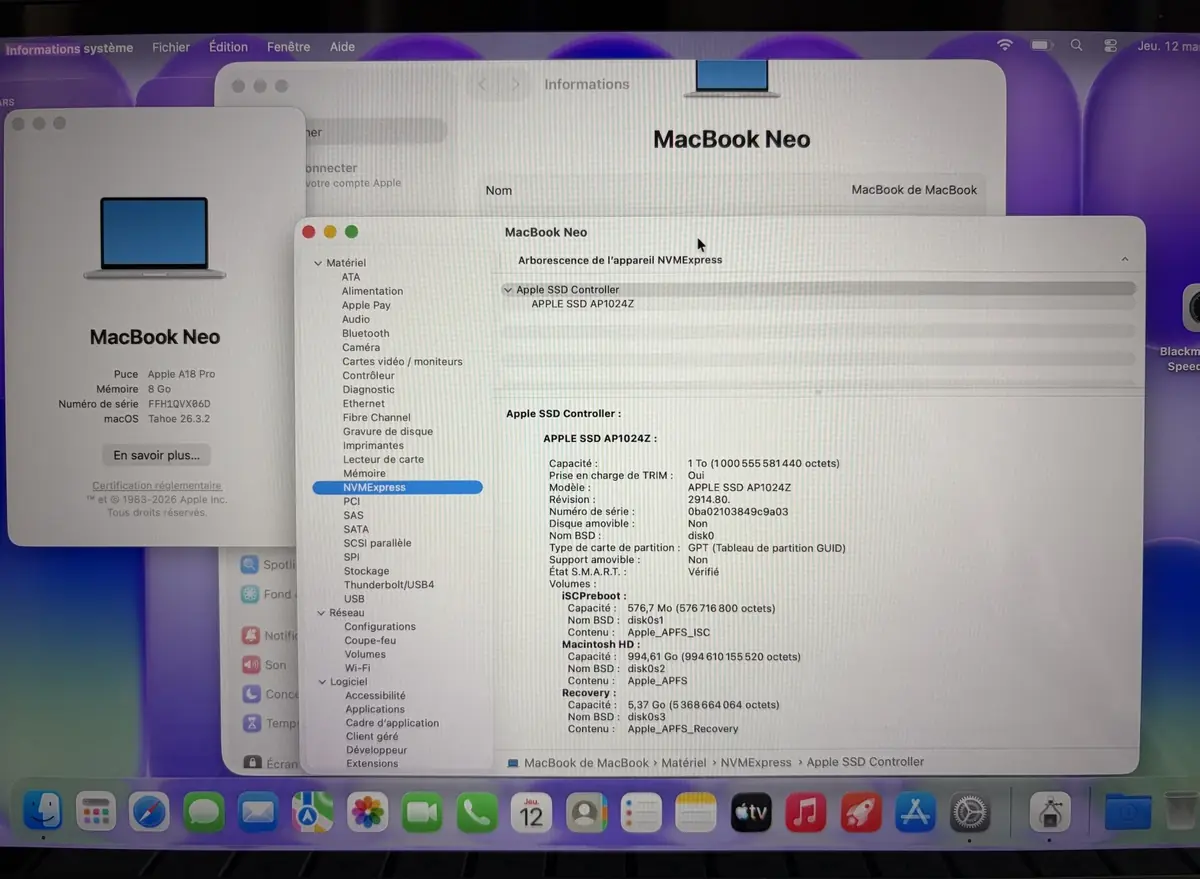Click the Wi-Fi icon in the menu bar
Image resolution: width=1200 pixels, height=879 pixels.
1004,45
